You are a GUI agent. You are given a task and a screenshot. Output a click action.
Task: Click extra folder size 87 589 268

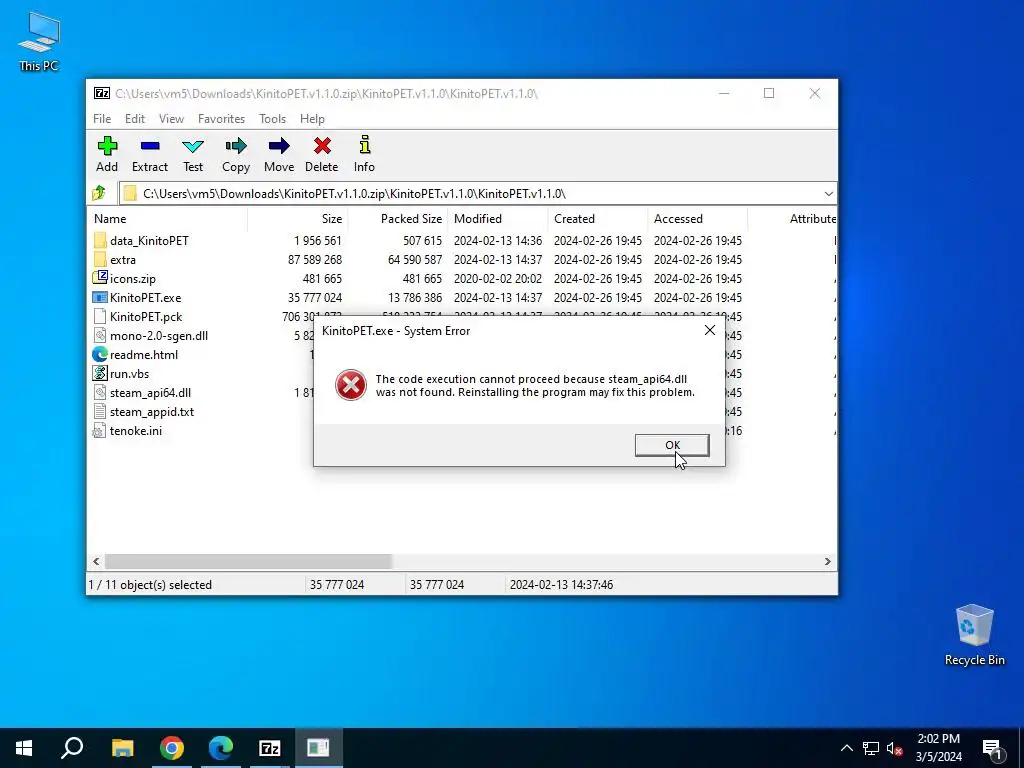click(x=315, y=259)
